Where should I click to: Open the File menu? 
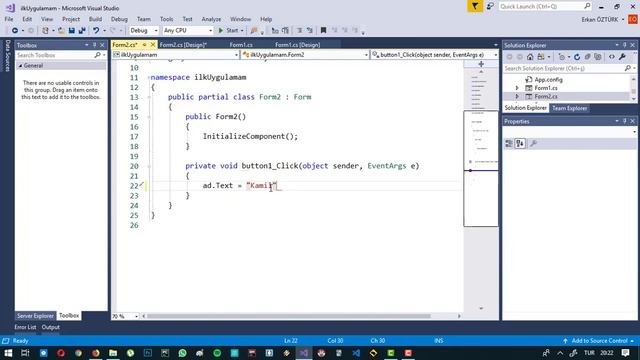(x=9, y=19)
